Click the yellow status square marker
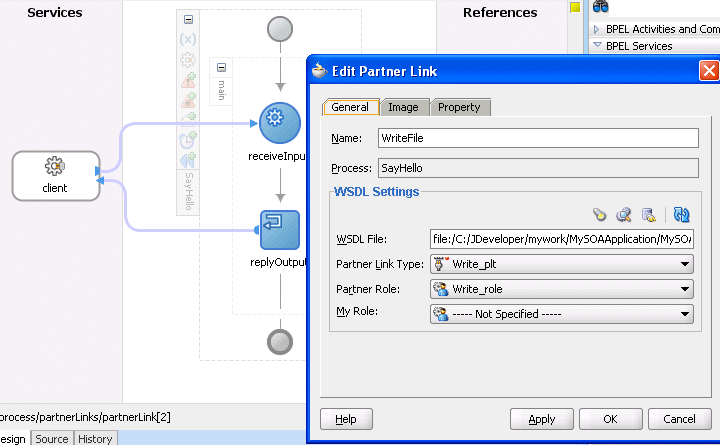This screenshot has height=445, width=720. pos(575,7)
